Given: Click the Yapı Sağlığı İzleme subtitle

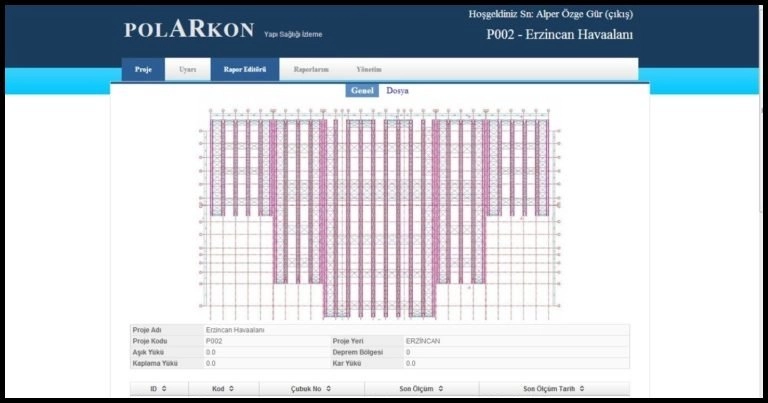Looking at the screenshot, I should coord(293,34).
